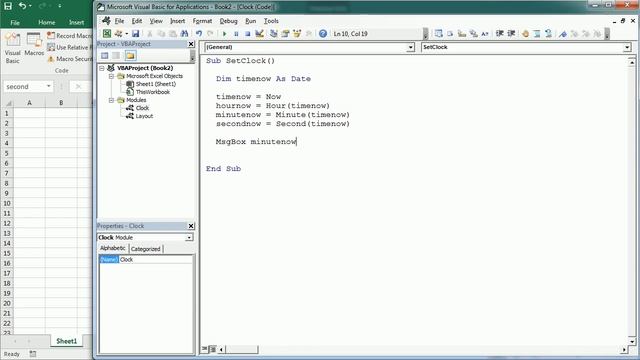
Task: Click the Standard toolbar options overflow arrow
Action: (x=425, y=34)
